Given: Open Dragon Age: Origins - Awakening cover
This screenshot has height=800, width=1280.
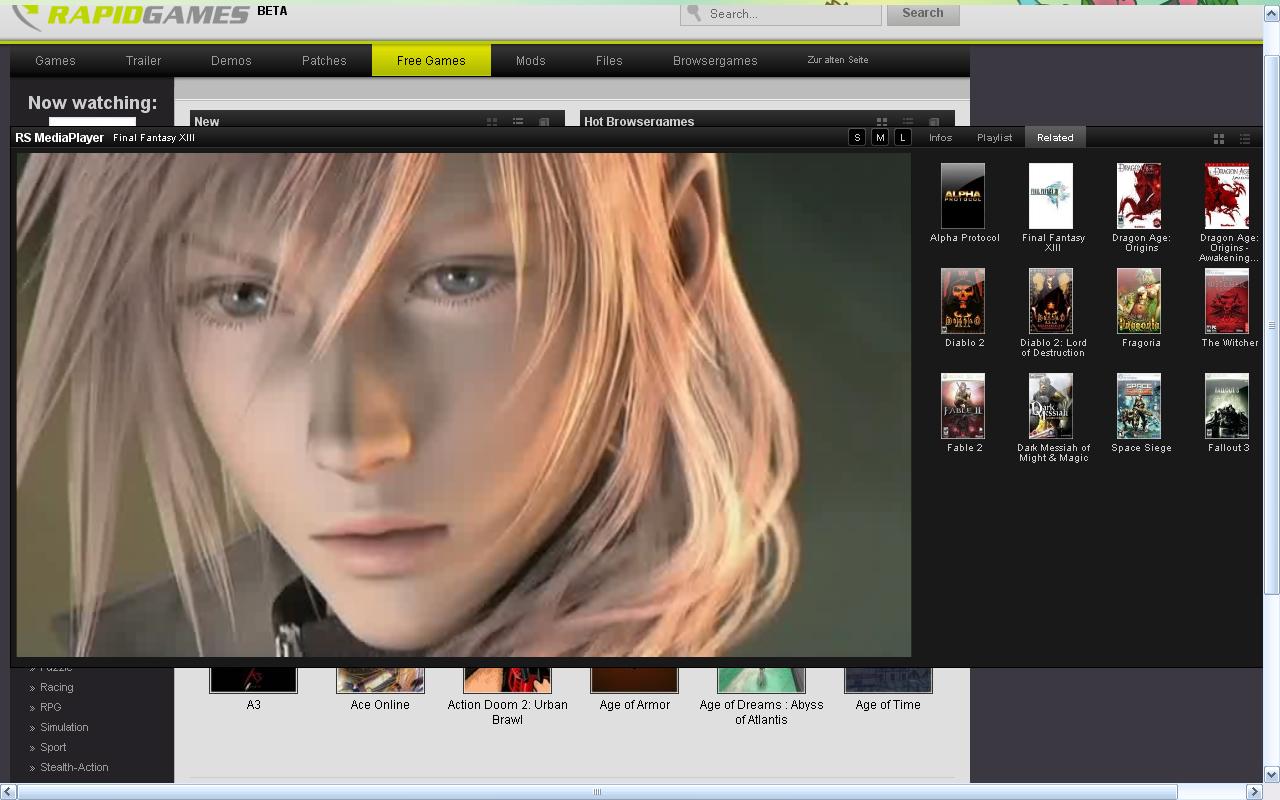Looking at the screenshot, I should click(x=1227, y=196).
